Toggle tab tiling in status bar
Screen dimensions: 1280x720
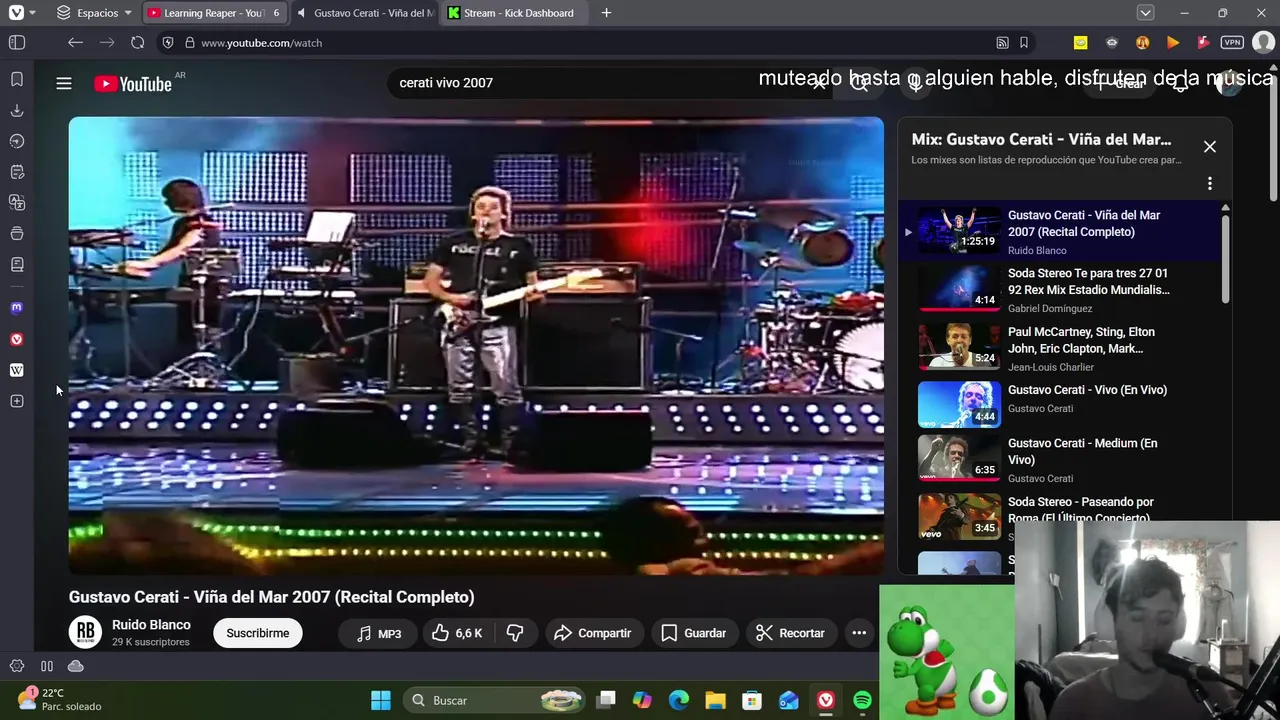click(47, 666)
